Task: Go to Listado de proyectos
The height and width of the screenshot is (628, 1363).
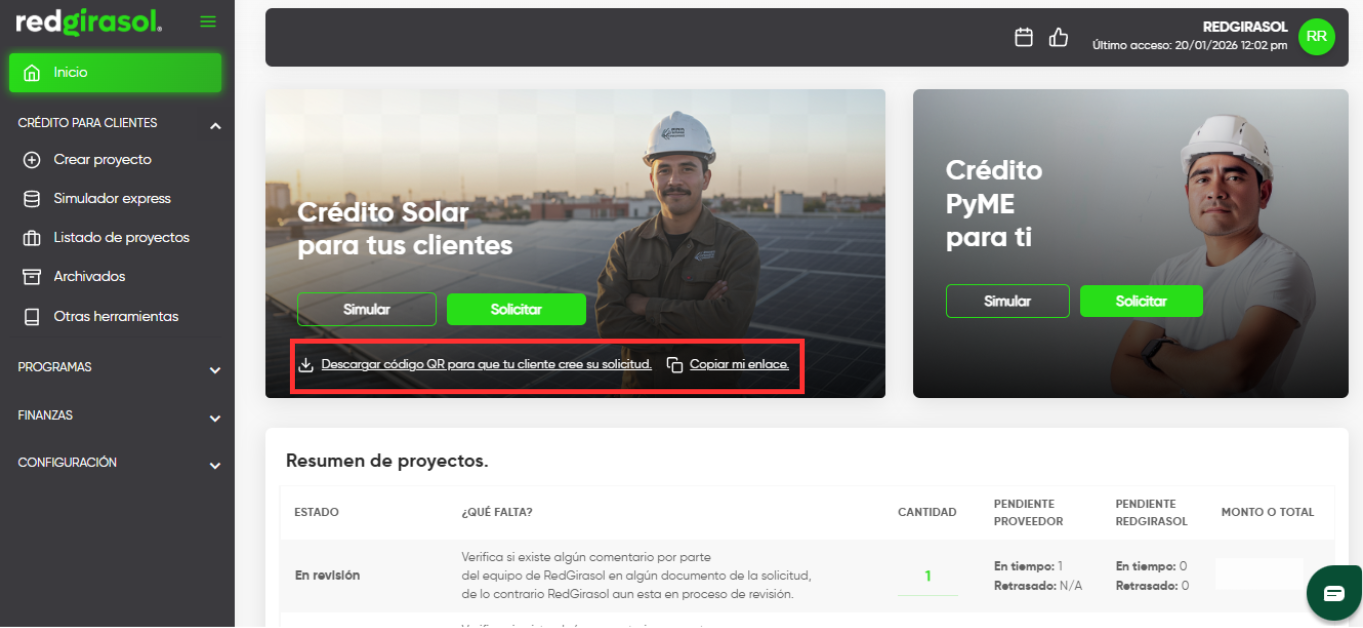Action: pos(121,238)
